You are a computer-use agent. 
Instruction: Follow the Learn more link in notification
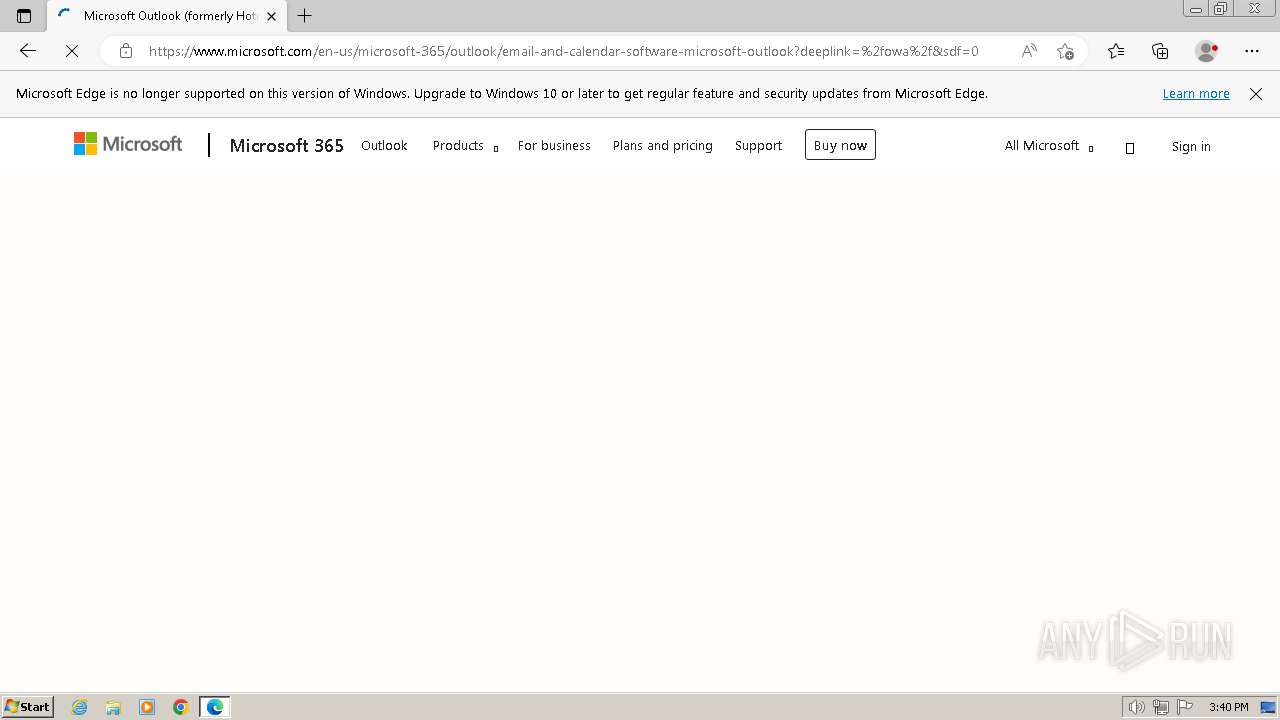1196,94
